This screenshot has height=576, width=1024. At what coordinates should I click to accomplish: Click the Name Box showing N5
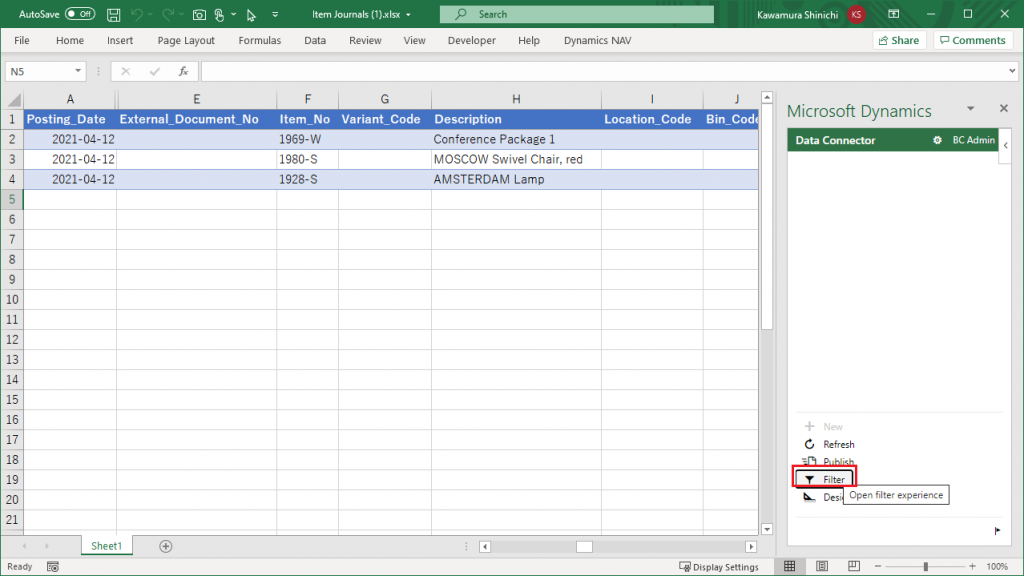point(38,71)
